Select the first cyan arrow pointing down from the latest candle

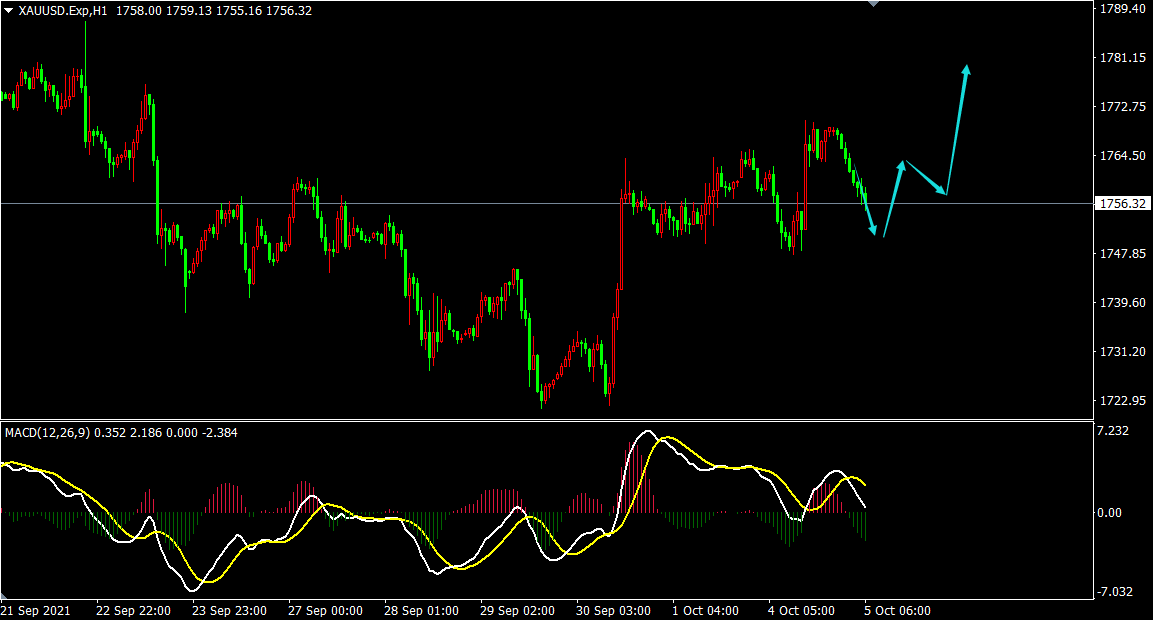869,214
